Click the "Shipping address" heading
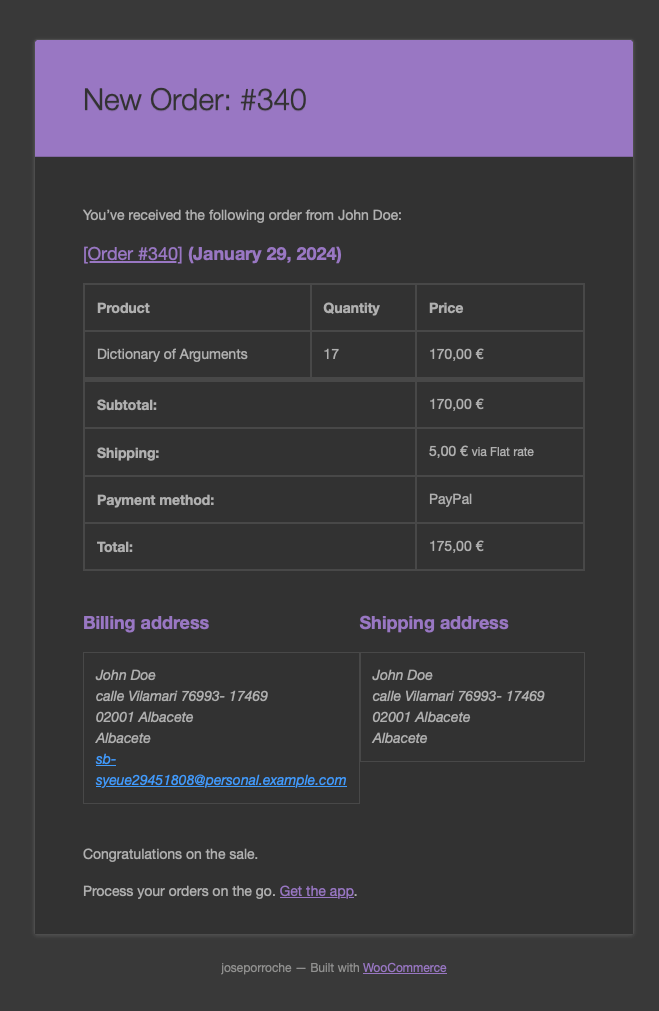The height and width of the screenshot is (1011, 659). point(433,623)
